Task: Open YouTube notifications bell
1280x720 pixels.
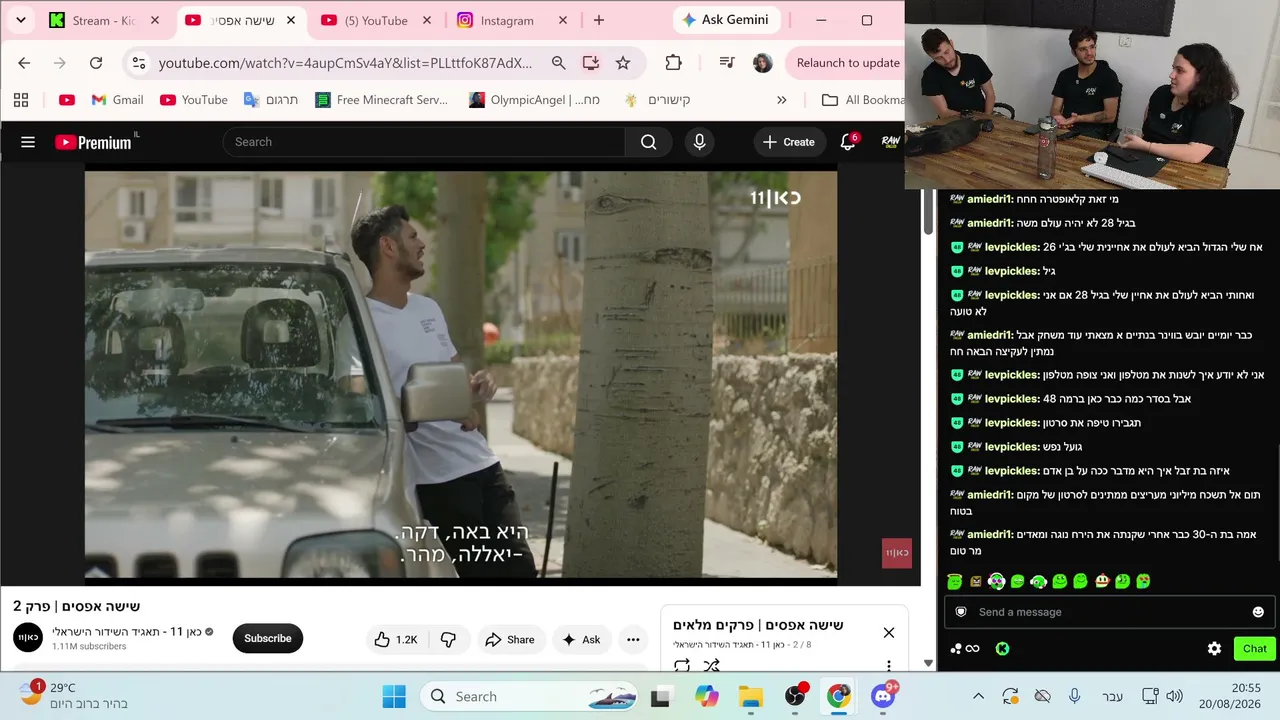Action: [848, 142]
